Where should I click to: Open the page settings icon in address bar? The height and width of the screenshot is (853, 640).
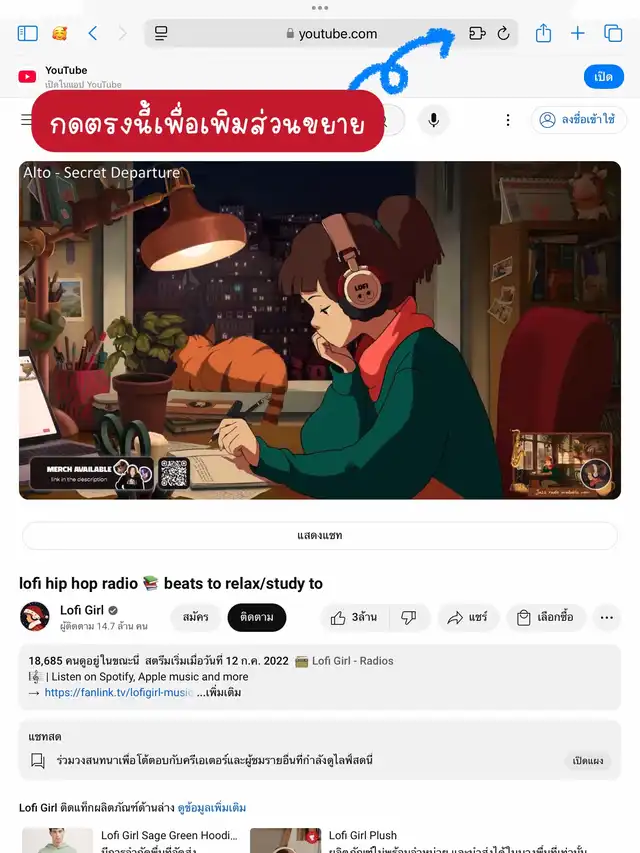click(x=161, y=34)
